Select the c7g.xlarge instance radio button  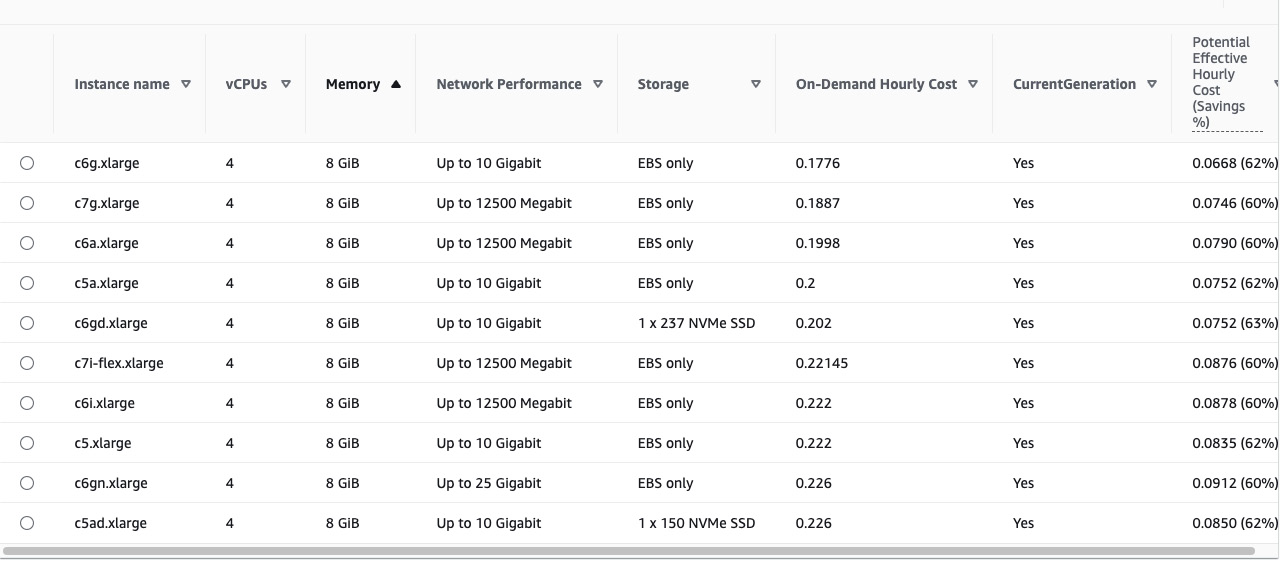point(27,203)
